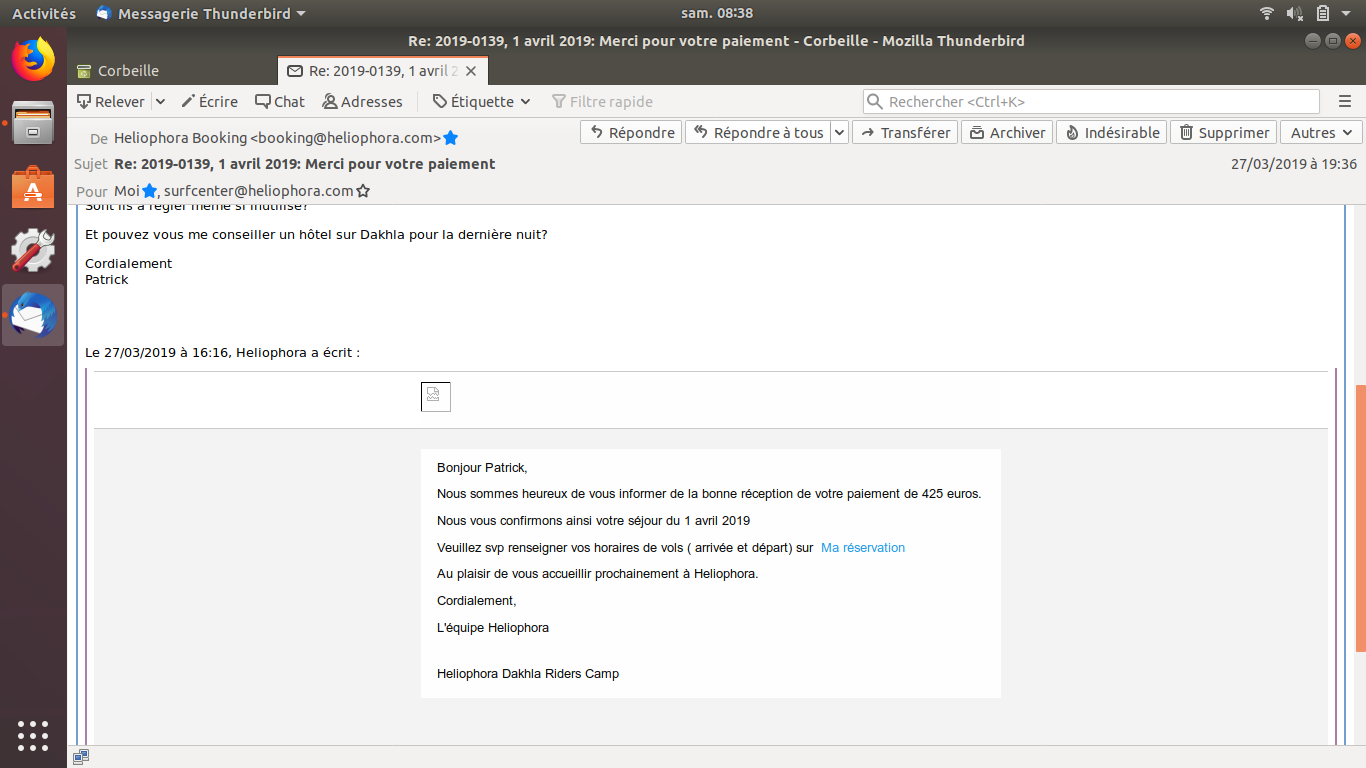
Task: Click the message vertical scrollbar thumb
Action: 1360,518
